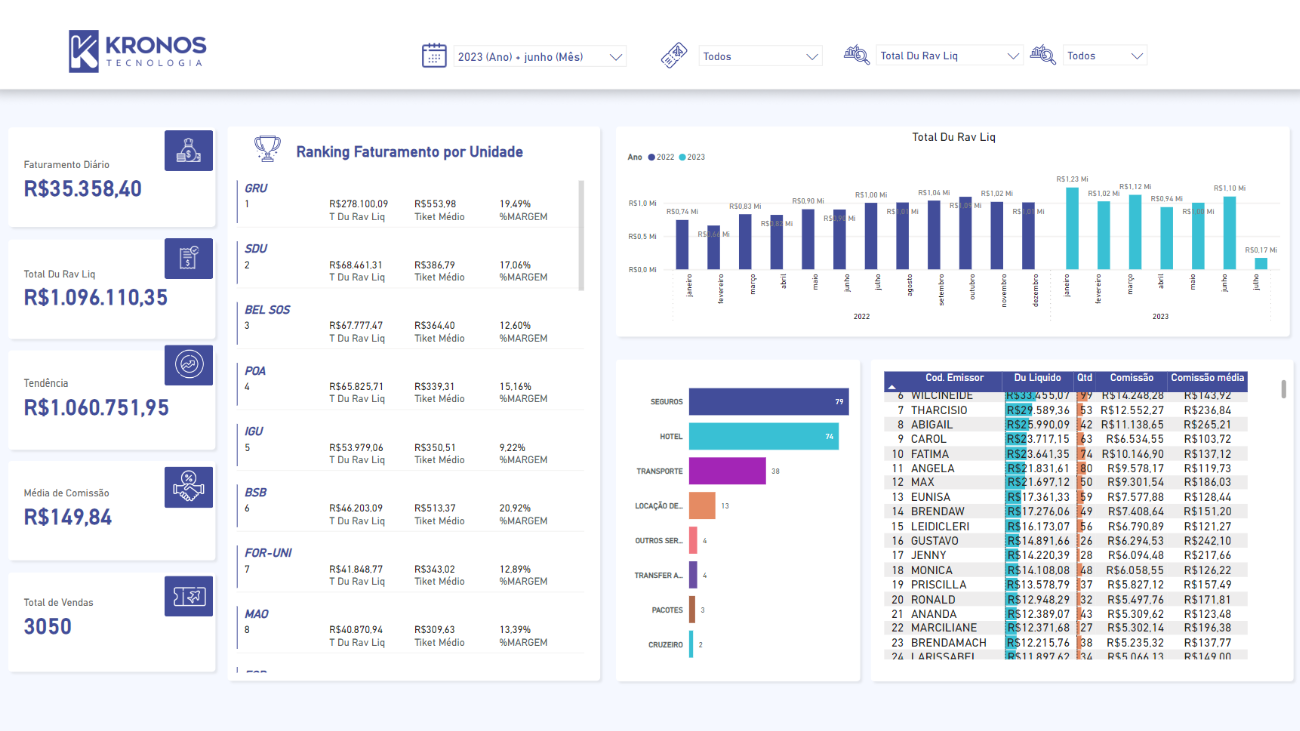Click the janeiro 2022 bar labeled R$0.74 Mi
Image resolution: width=1300 pixels, height=731 pixels.
(x=682, y=245)
